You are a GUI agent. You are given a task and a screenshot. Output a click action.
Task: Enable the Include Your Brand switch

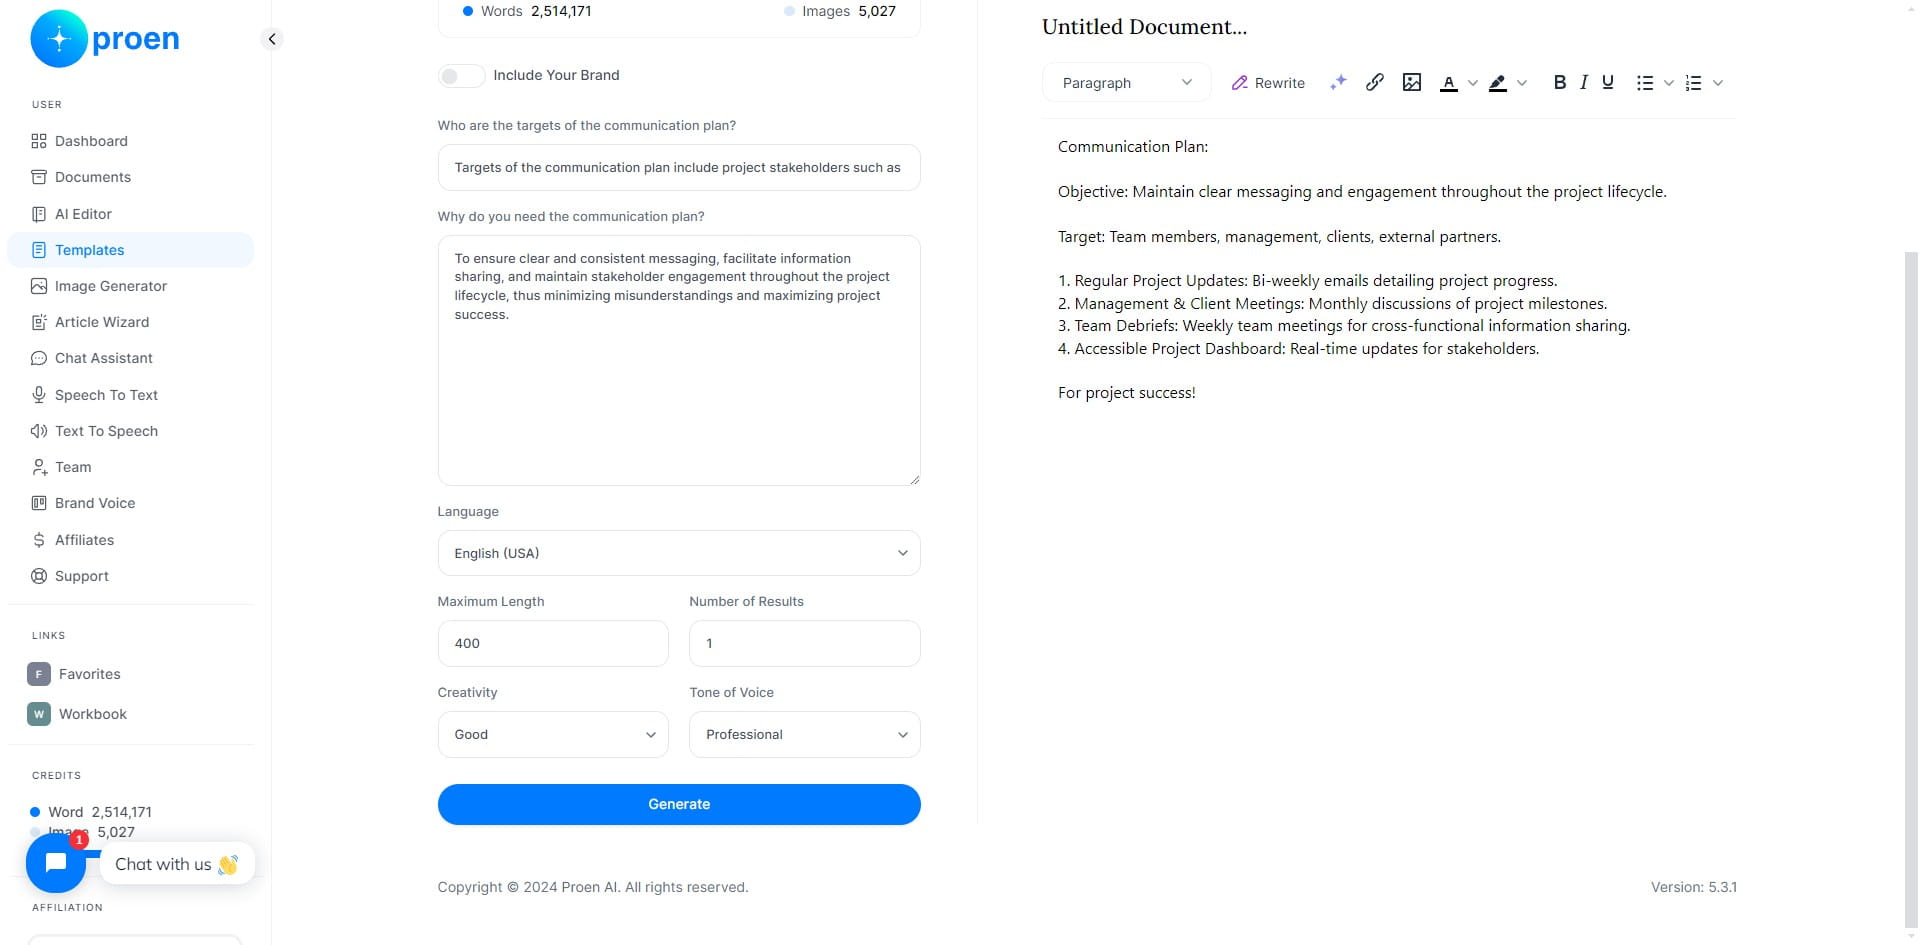click(x=461, y=75)
